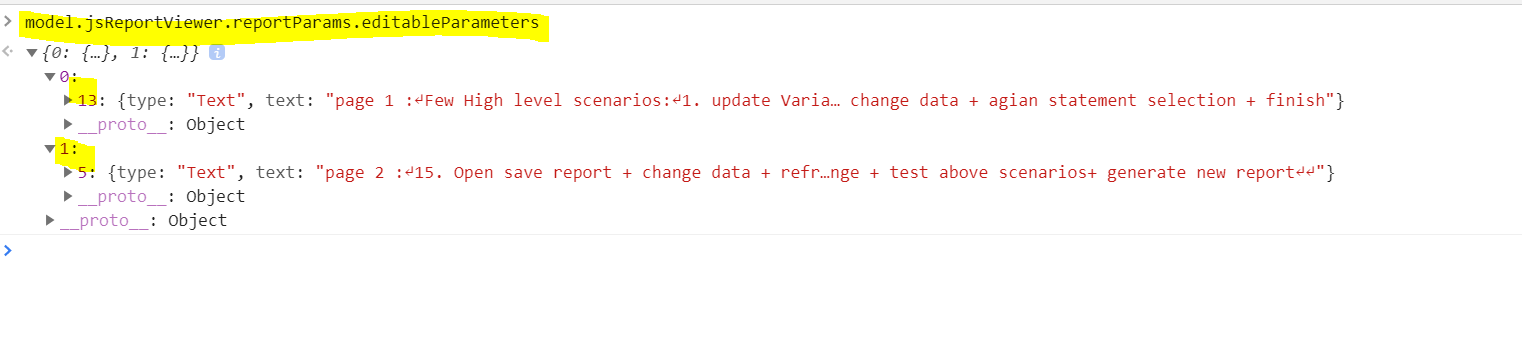Click the model.jsReportViewer.reportParams.editableParameters command text
The width and height of the screenshot is (1522, 362).
(281, 21)
